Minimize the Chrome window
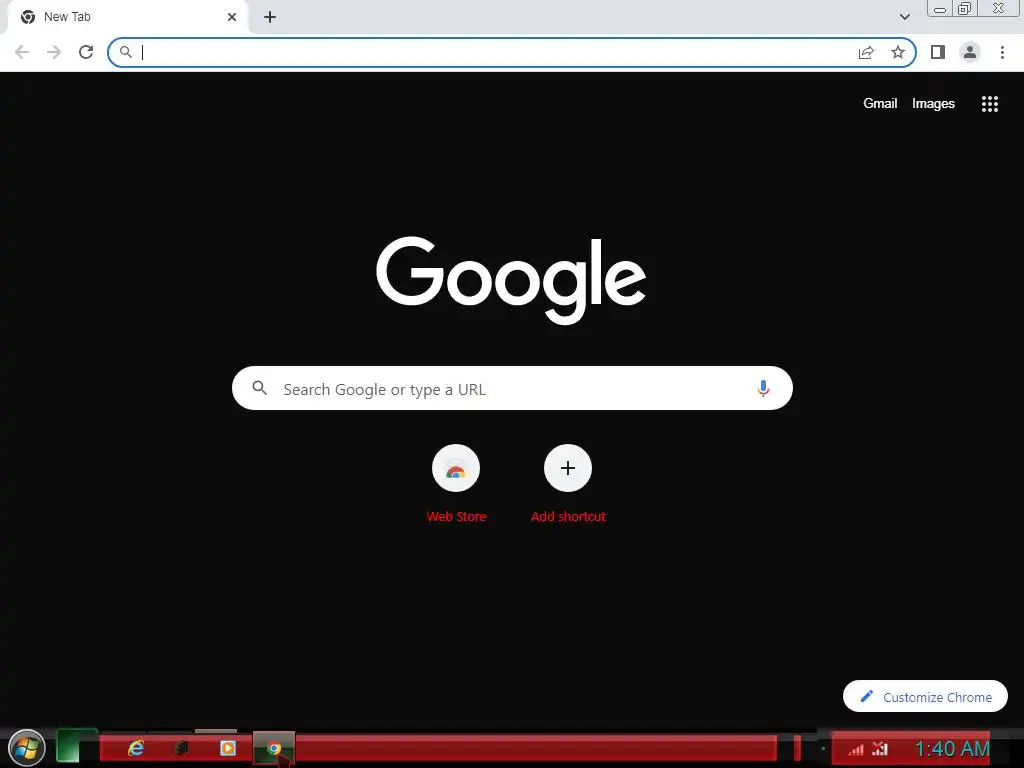Viewport: 1024px width, 768px height. tap(940, 9)
